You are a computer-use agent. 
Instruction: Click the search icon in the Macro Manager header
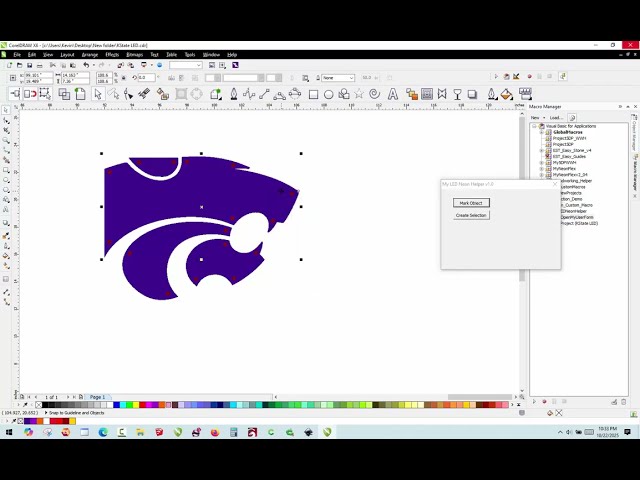(x=572, y=118)
